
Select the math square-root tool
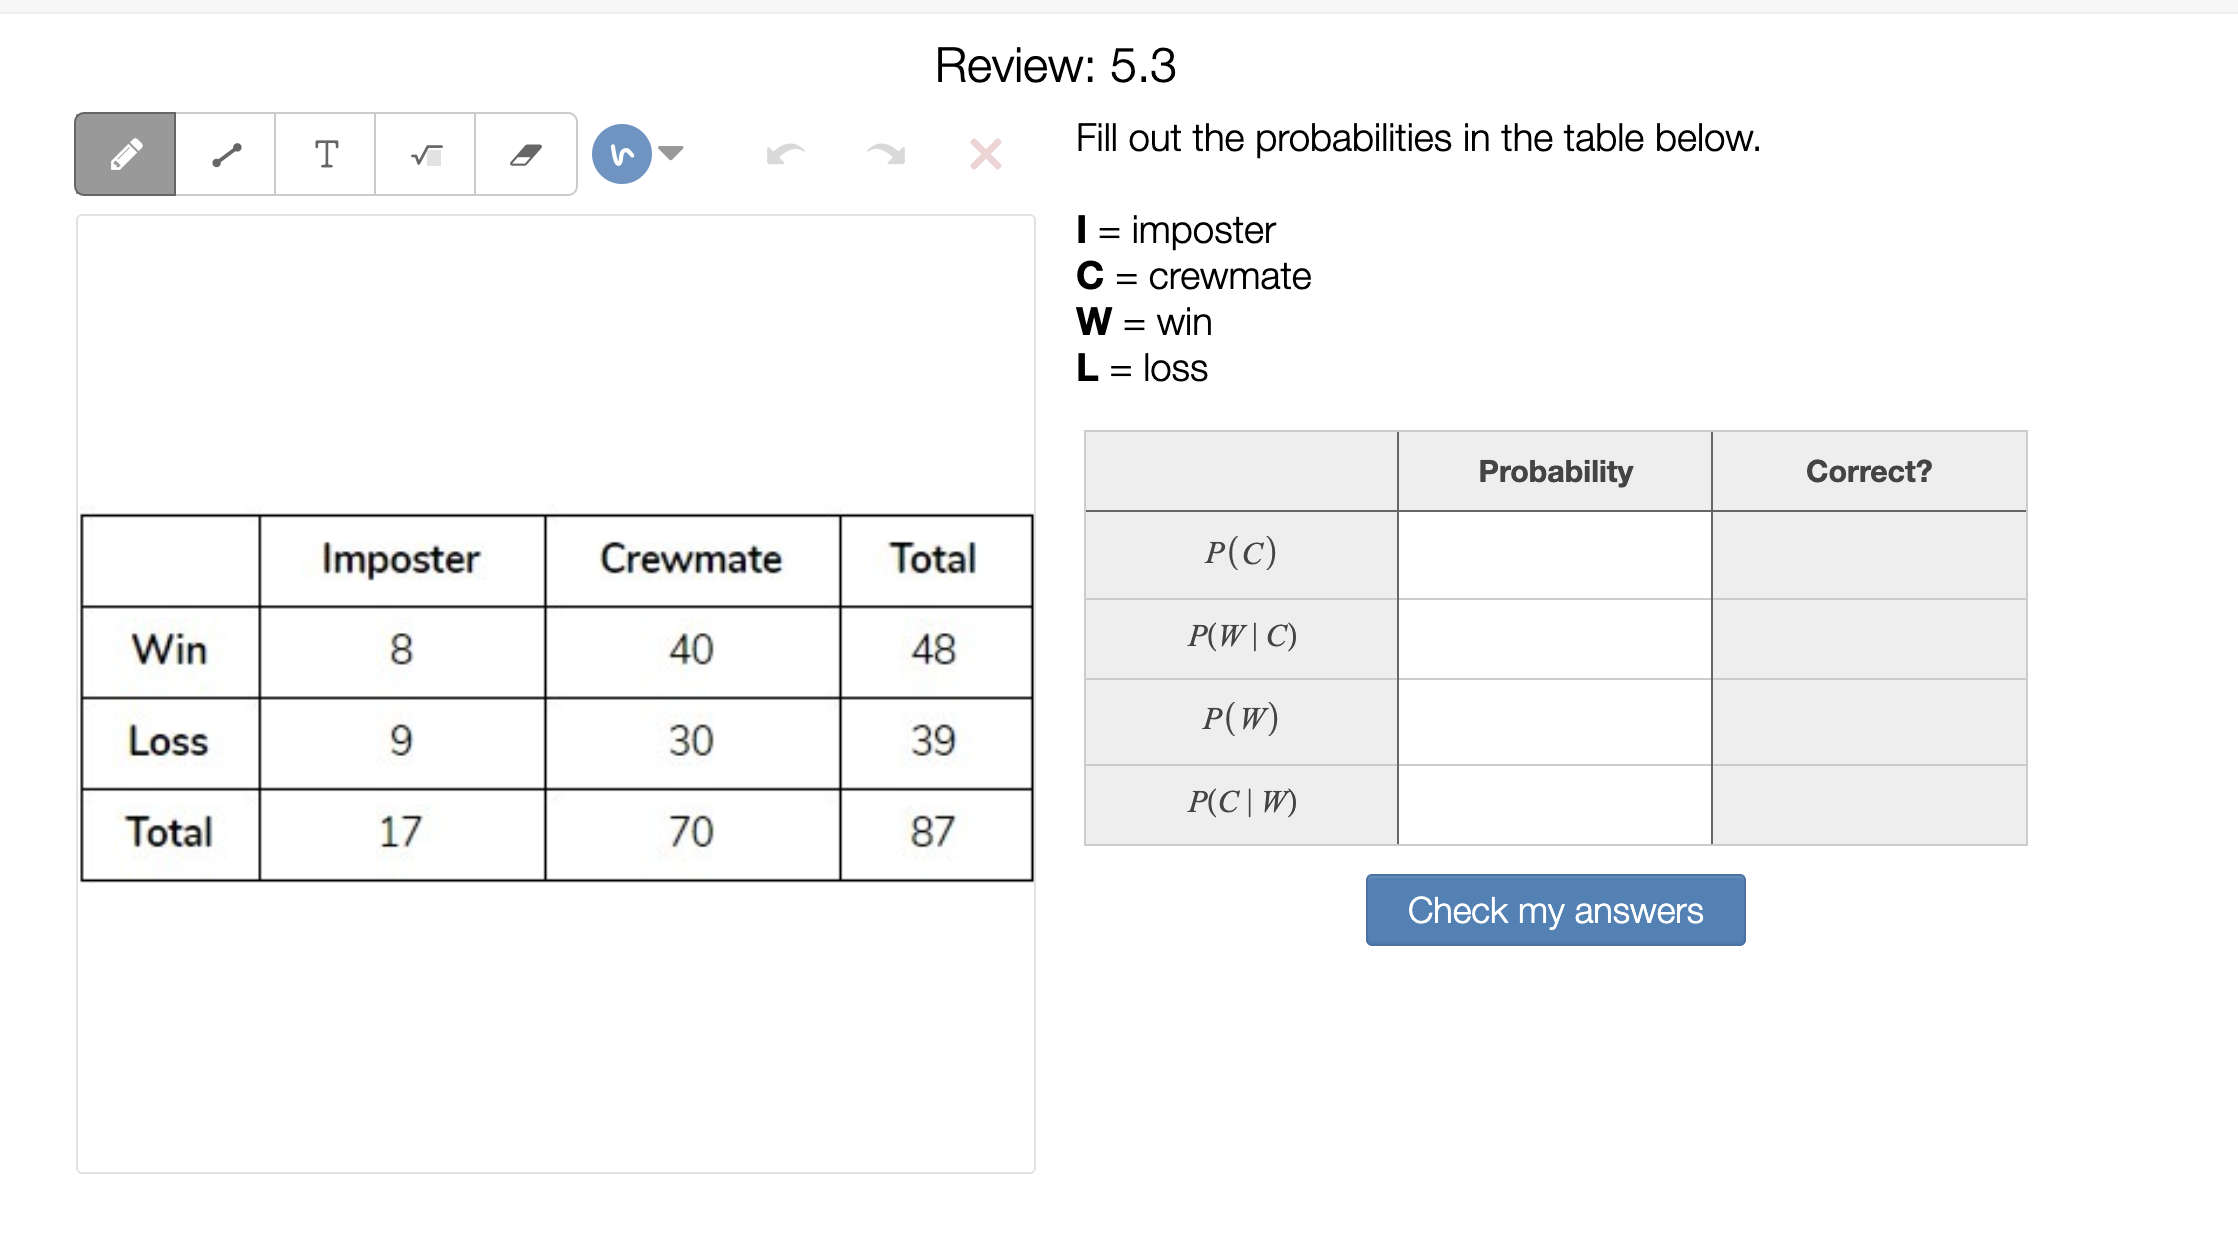pyautogui.click(x=426, y=154)
